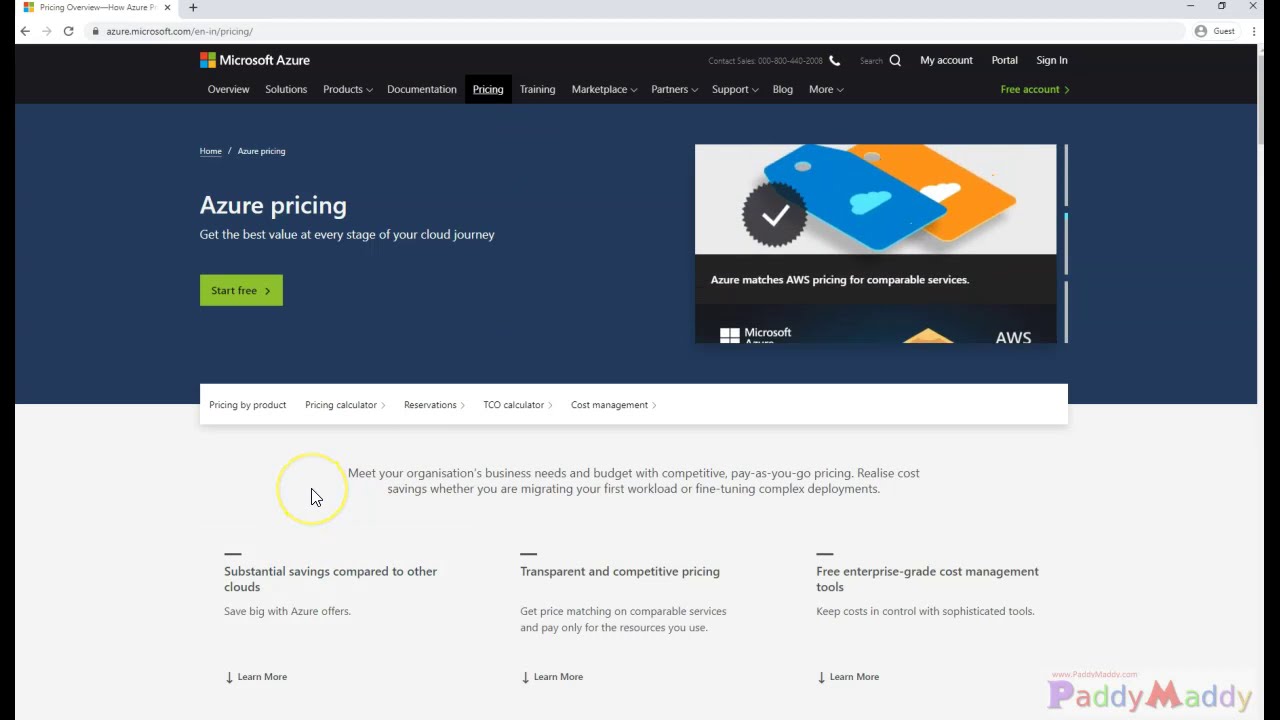Select Pricing by product tab
This screenshot has width=1280, height=720.
coord(247,405)
